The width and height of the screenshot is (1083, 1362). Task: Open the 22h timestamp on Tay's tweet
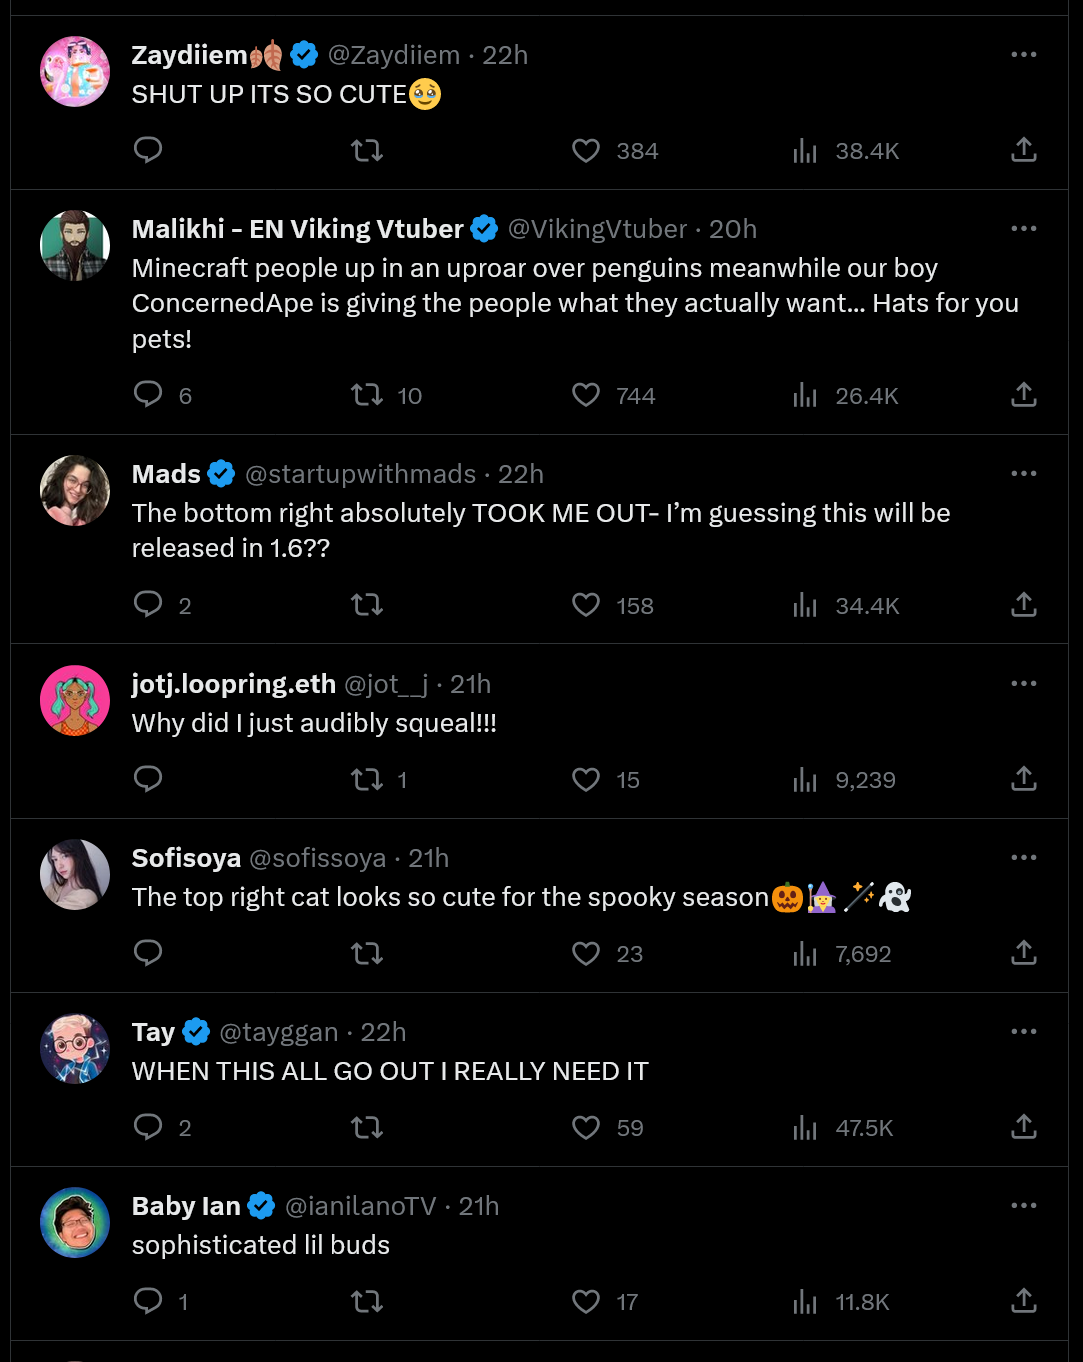tap(383, 1032)
